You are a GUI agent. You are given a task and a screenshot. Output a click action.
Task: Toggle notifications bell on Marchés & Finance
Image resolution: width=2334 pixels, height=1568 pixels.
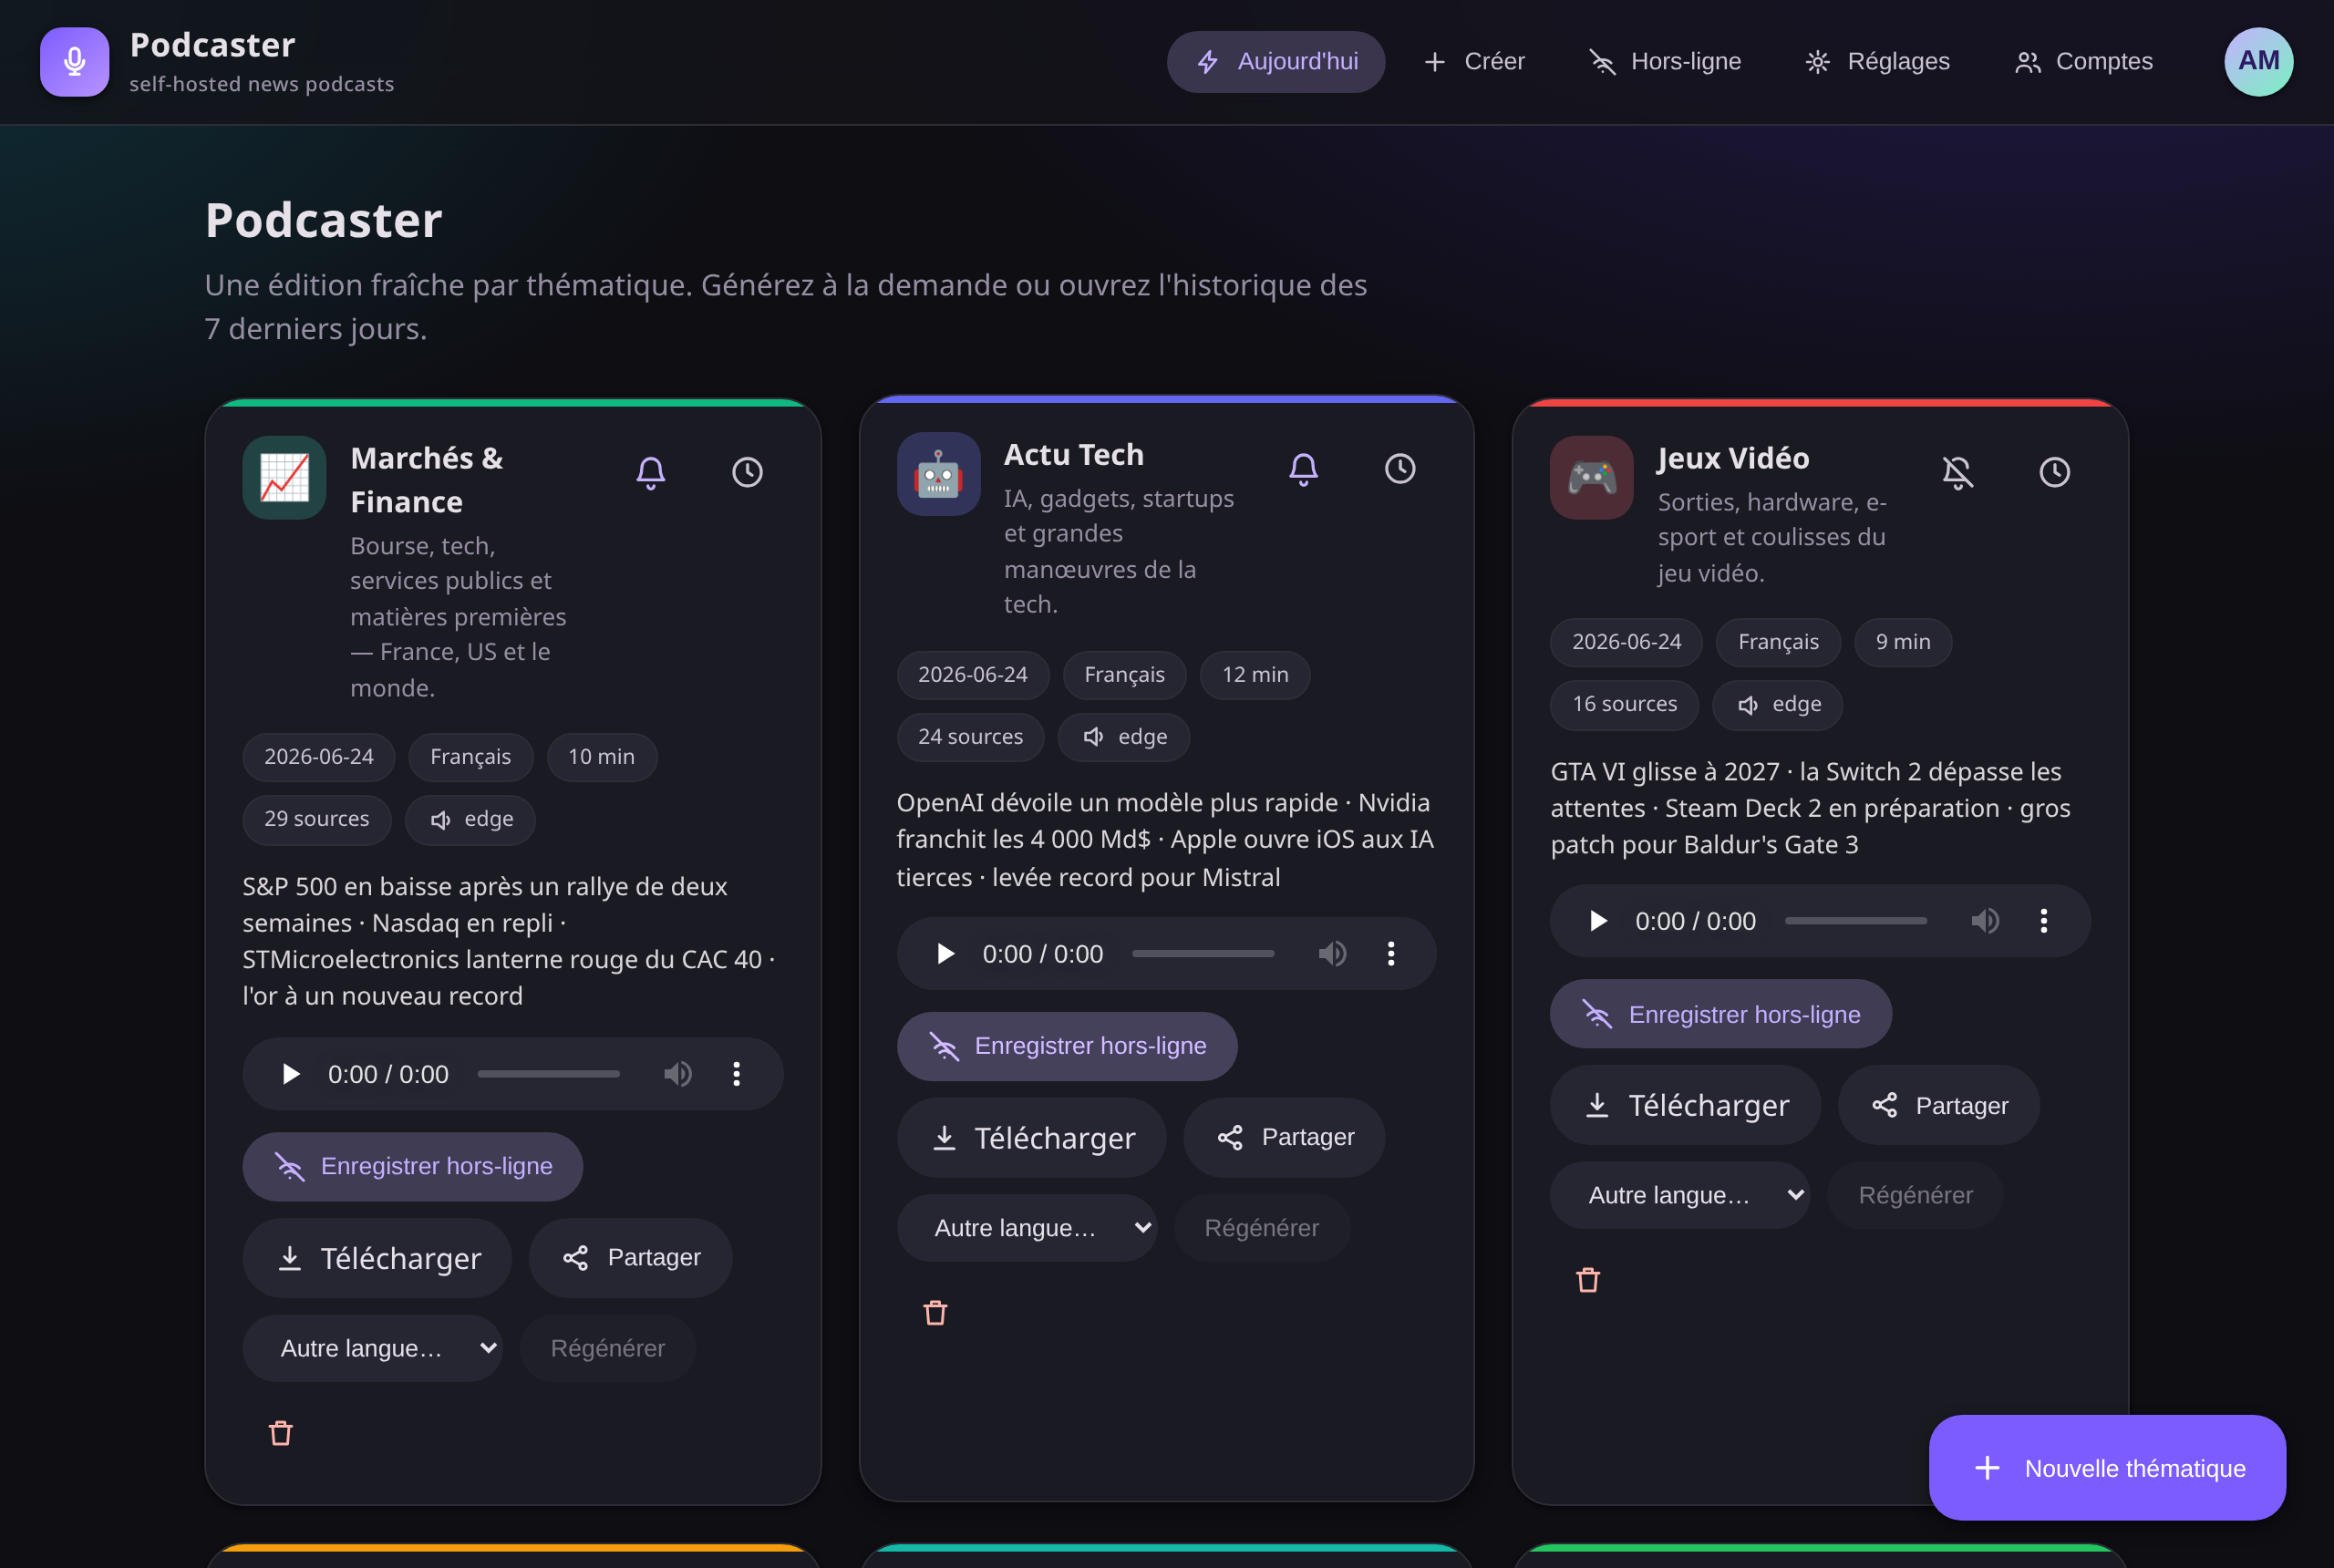click(651, 472)
